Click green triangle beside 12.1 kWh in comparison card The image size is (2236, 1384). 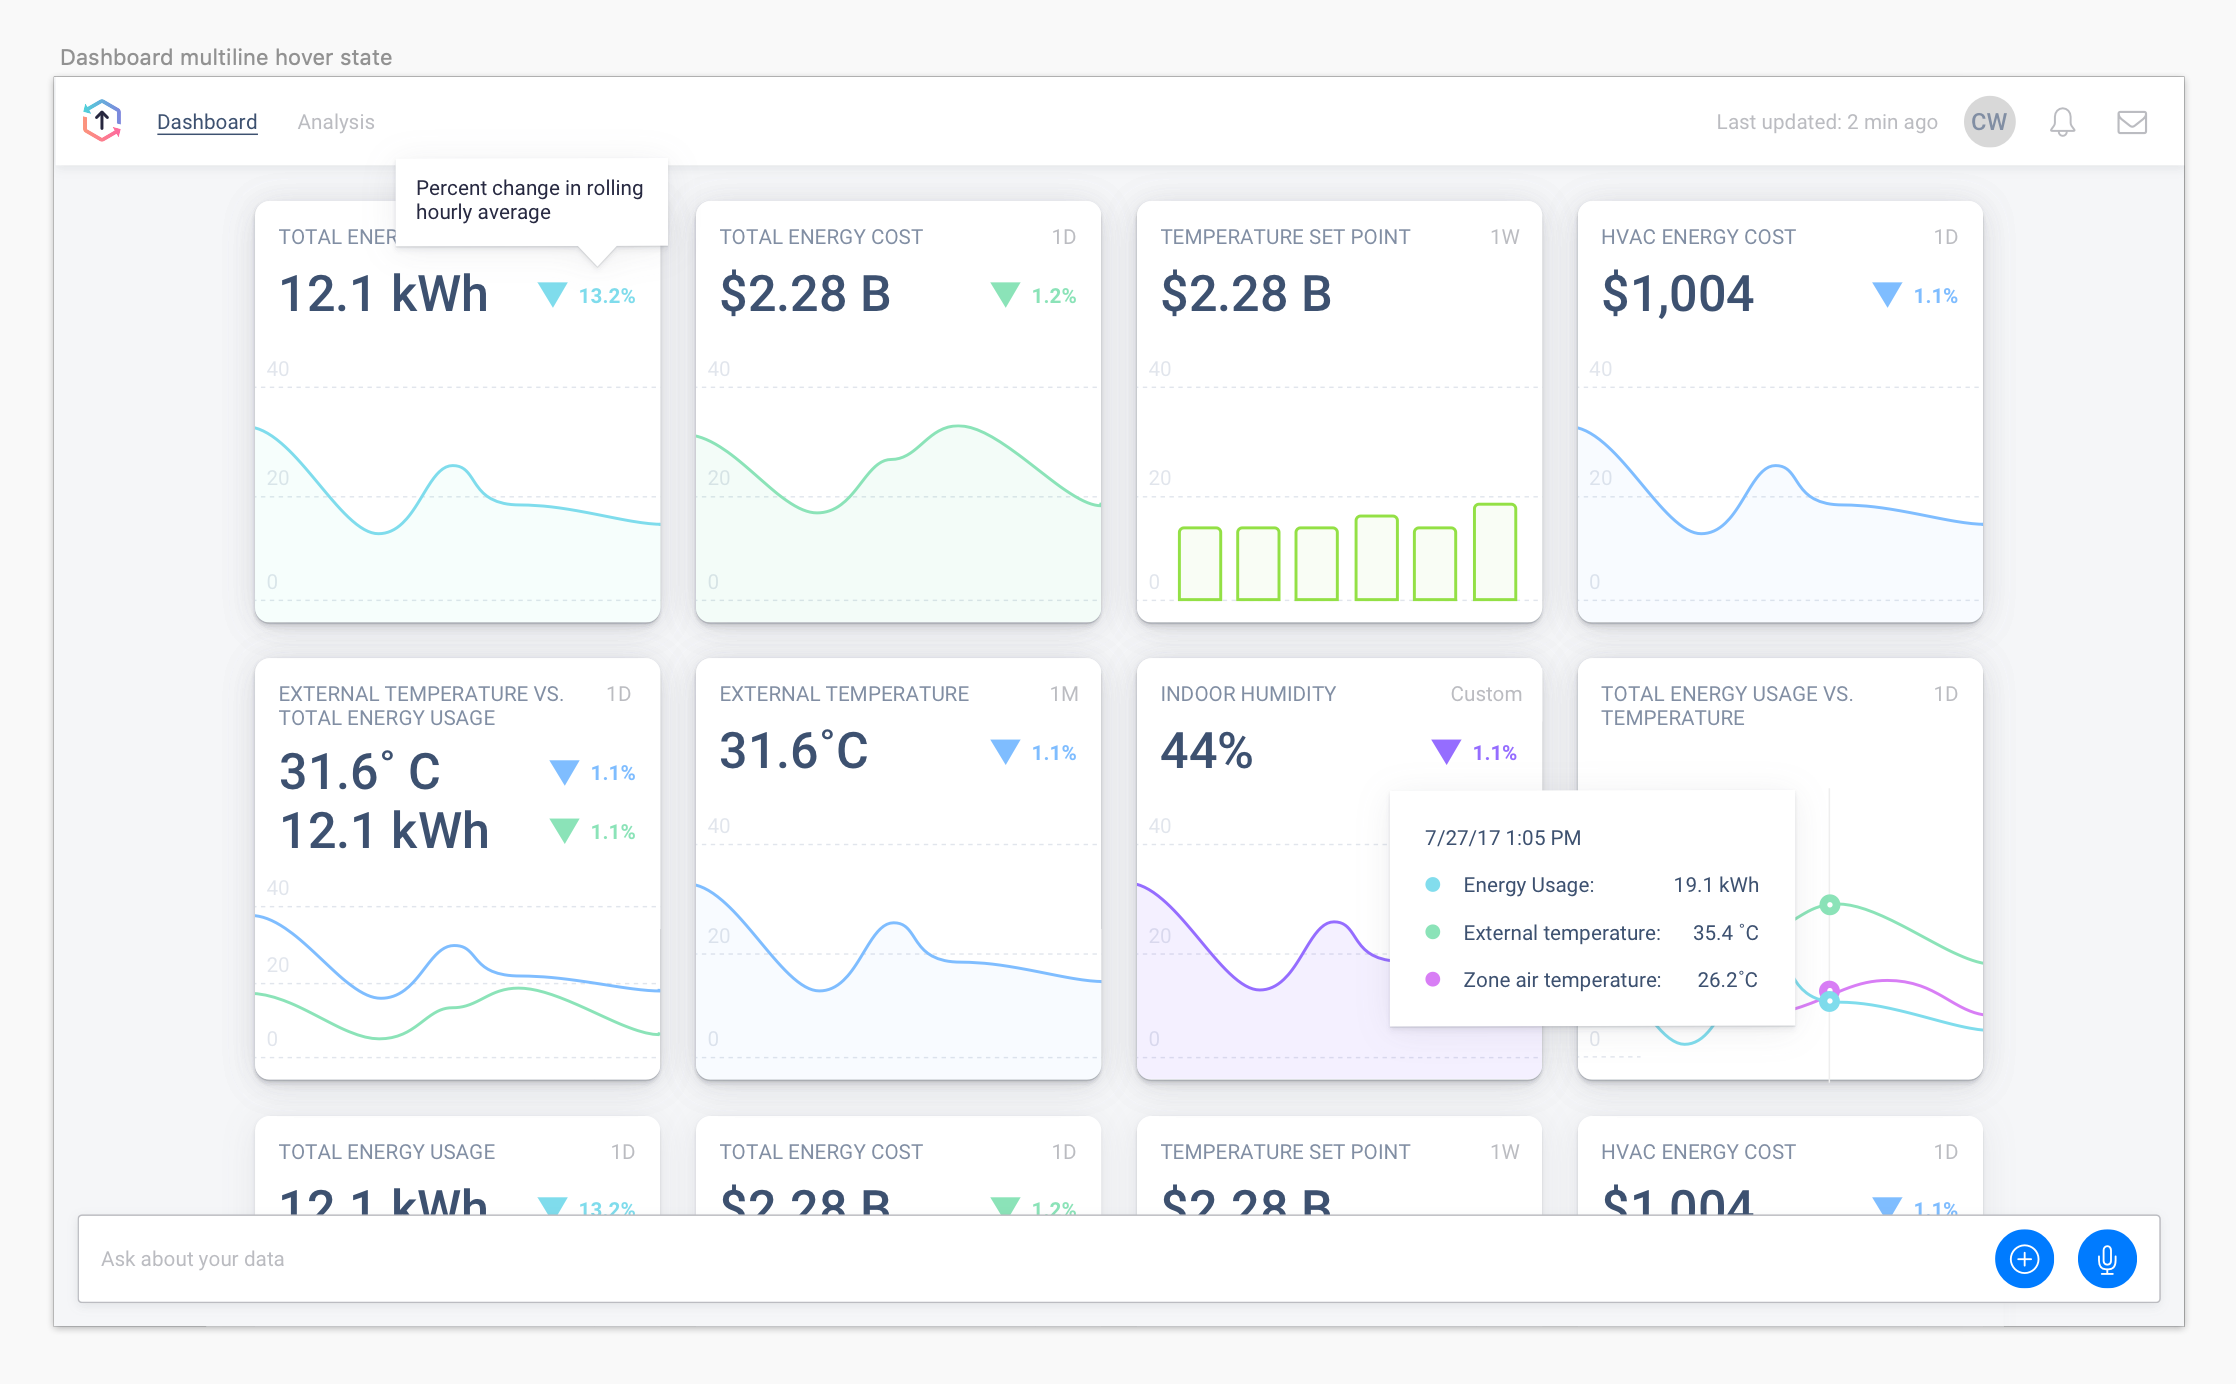[565, 831]
